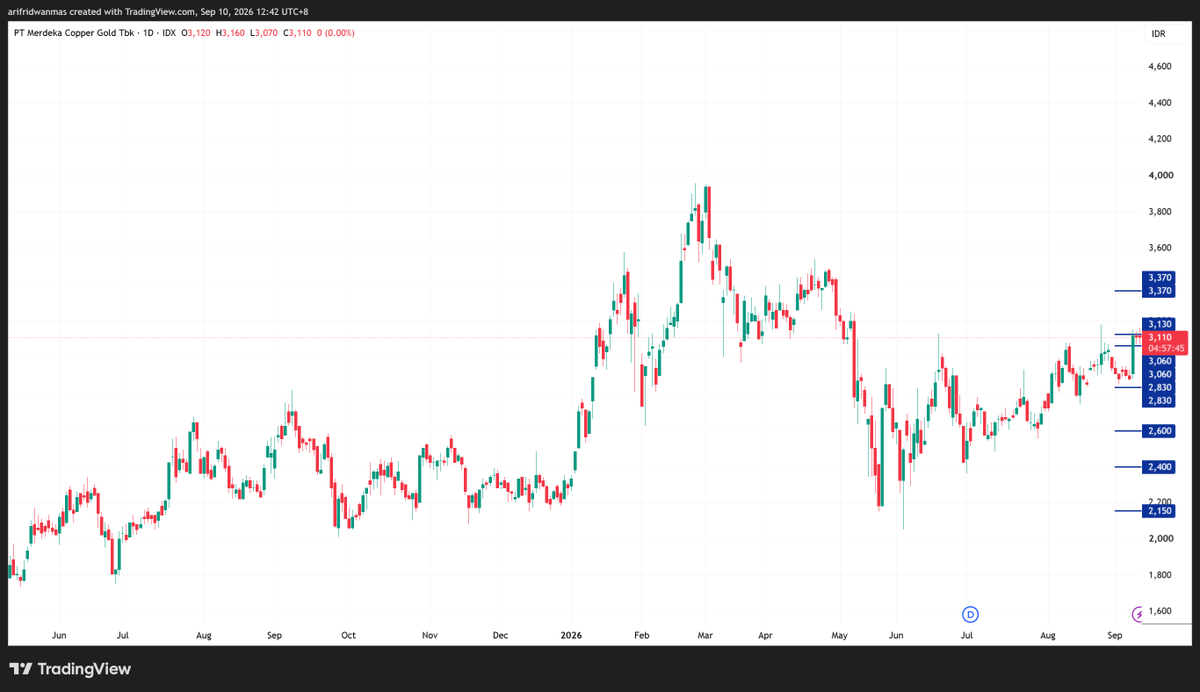The image size is (1200, 692).
Task: Click the Dec label on the time axis
Action: 501,635
